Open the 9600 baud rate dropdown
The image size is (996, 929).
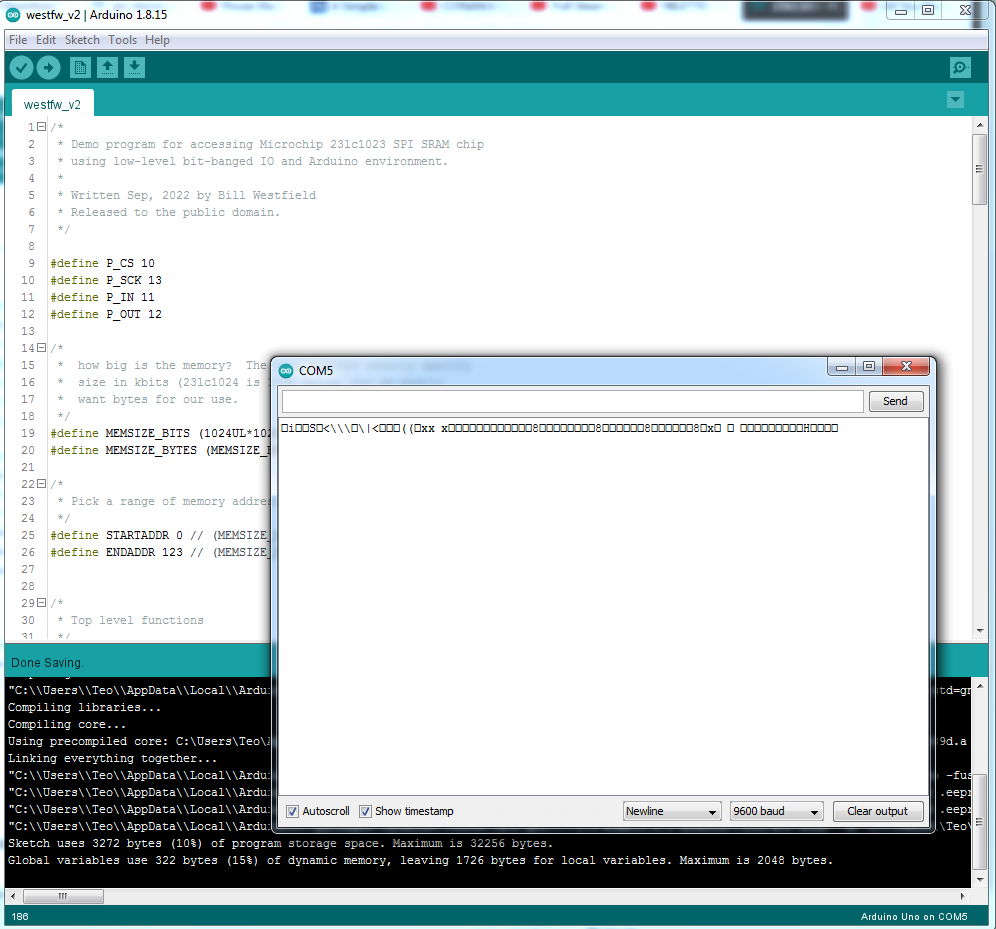point(776,811)
